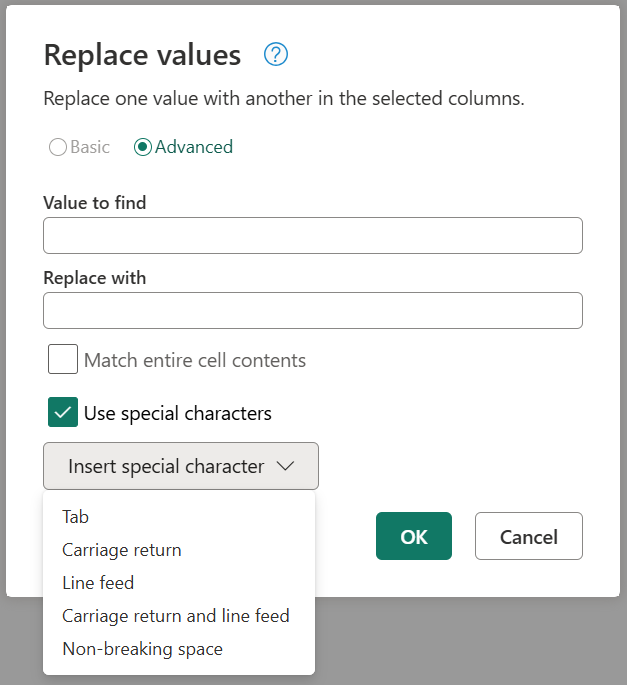Select the Basic radio button
This screenshot has width=627, height=685.
(x=58, y=147)
